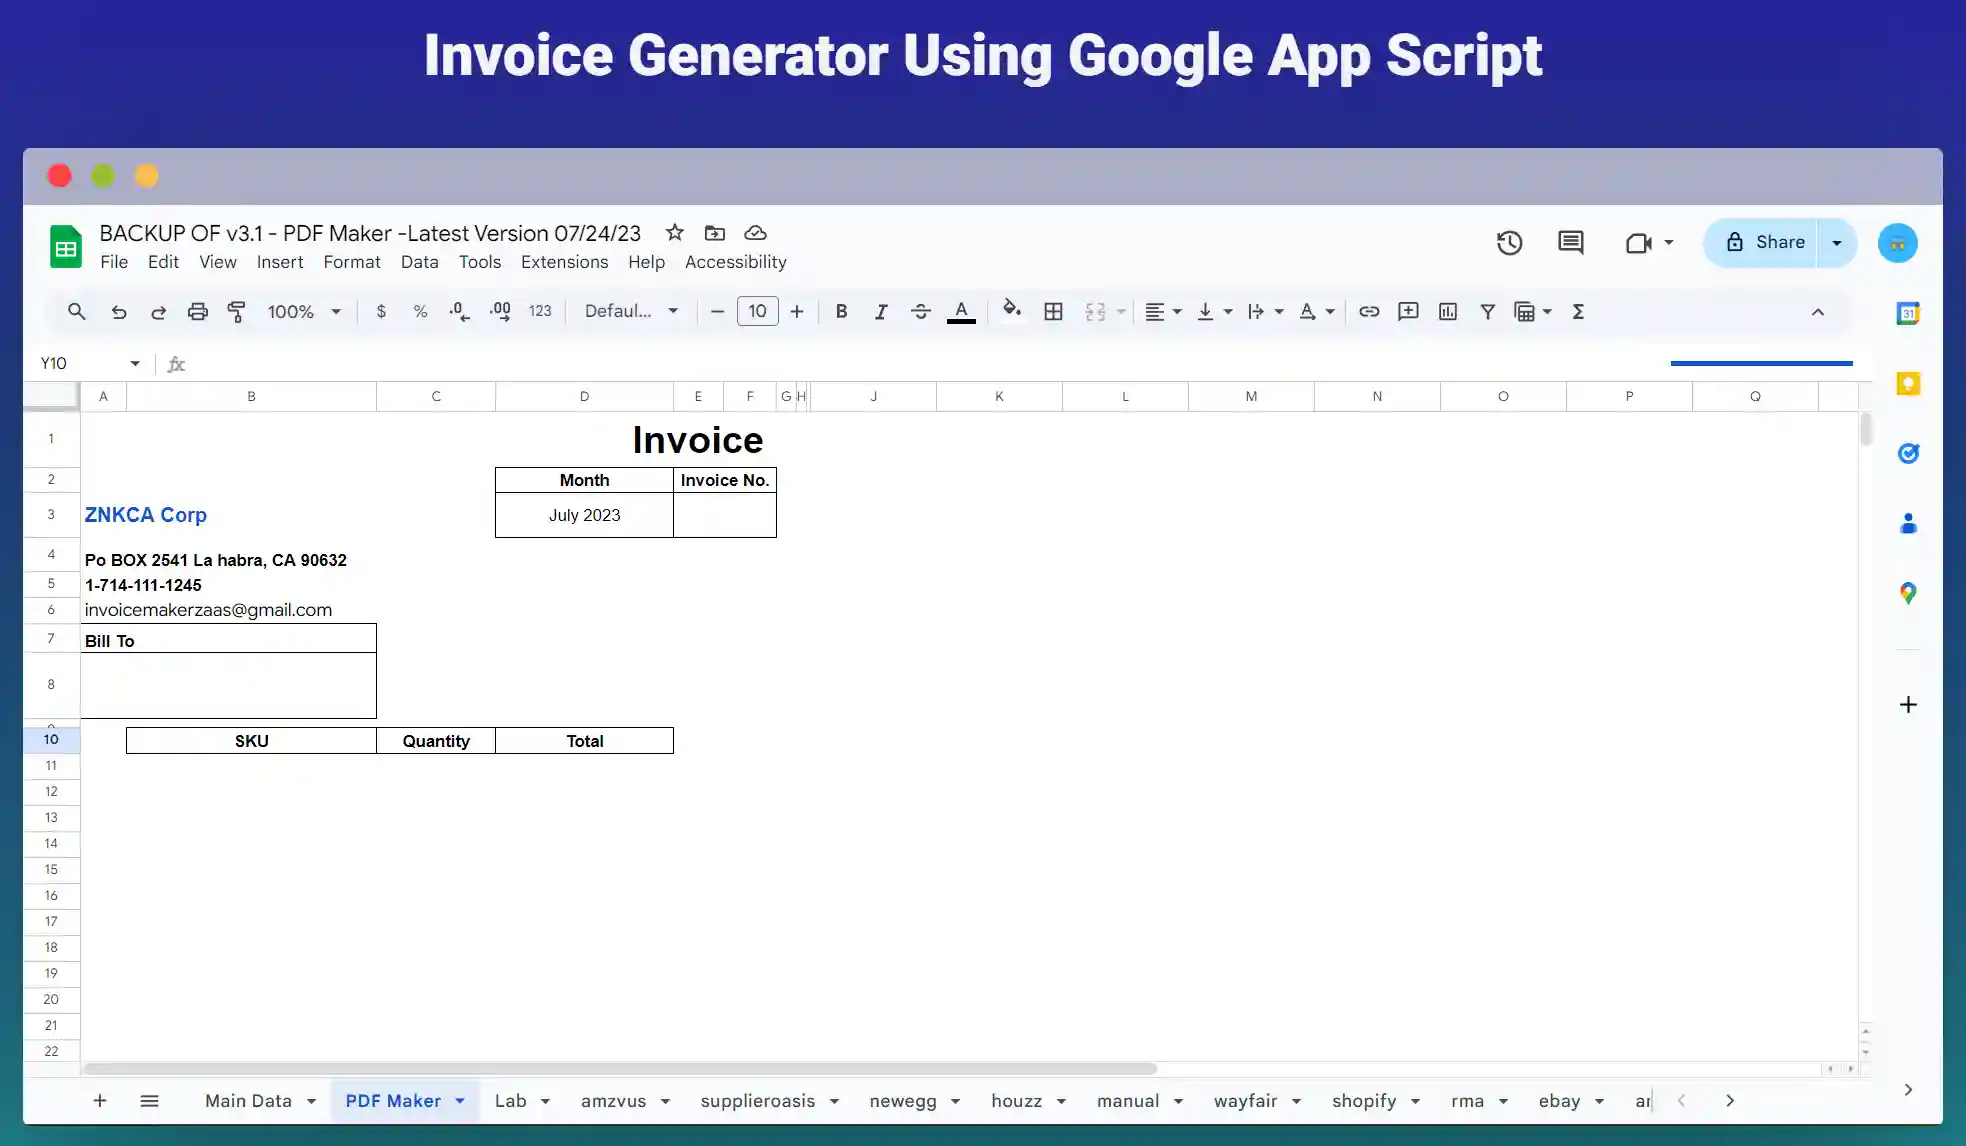Click the sum/sigma function icon
Image resolution: width=1966 pixels, height=1146 pixels.
point(1577,311)
